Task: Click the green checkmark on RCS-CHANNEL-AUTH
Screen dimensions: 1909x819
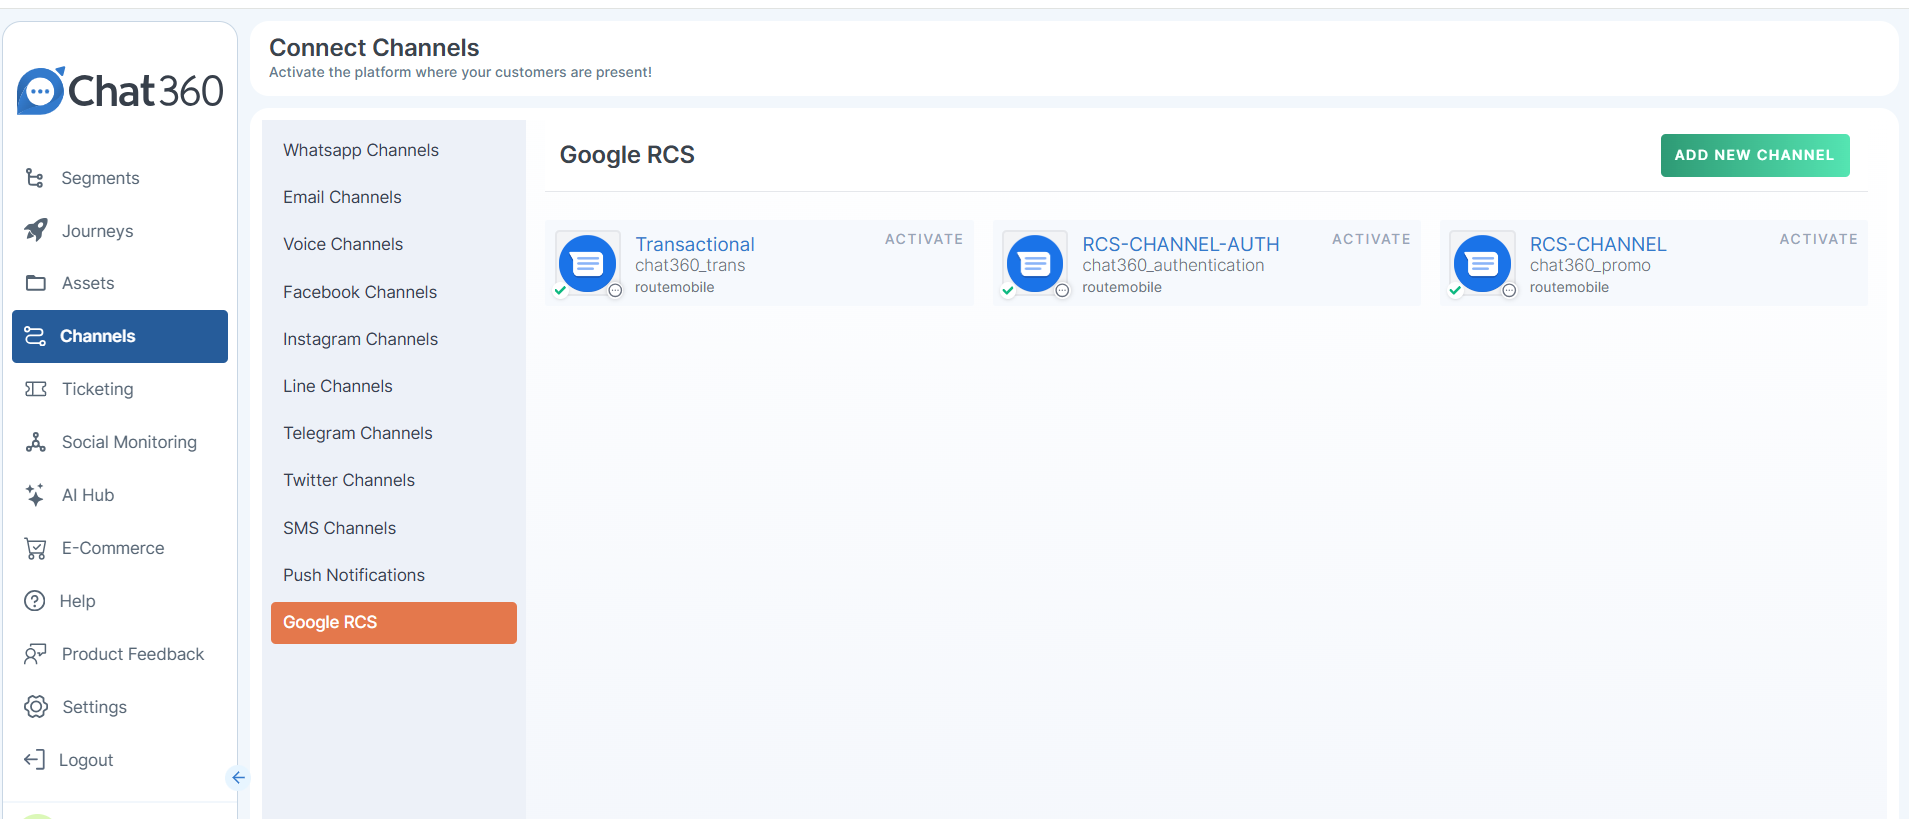Action: point(1008,291)
